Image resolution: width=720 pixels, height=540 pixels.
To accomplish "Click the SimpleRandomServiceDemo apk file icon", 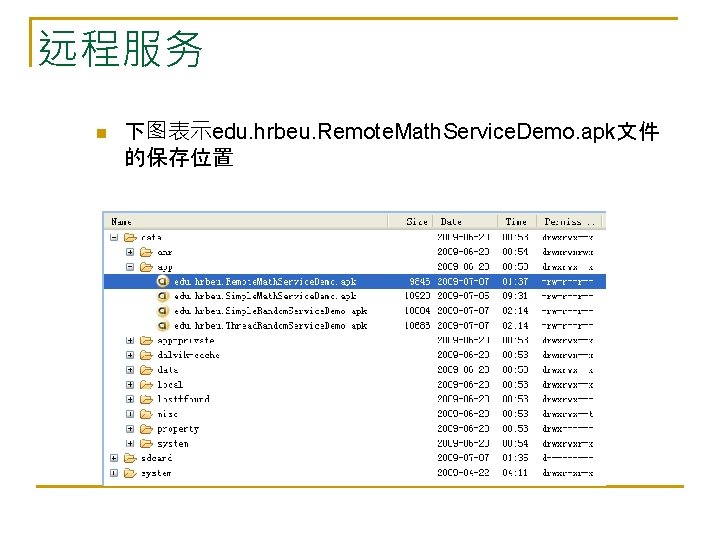I will click(x=163, y=311).
